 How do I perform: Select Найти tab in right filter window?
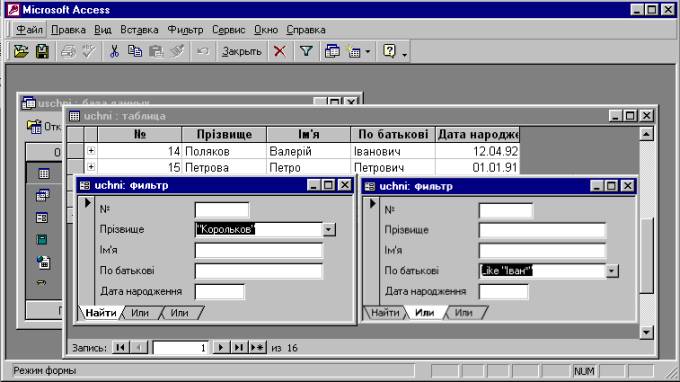click(x=385, y=313)
